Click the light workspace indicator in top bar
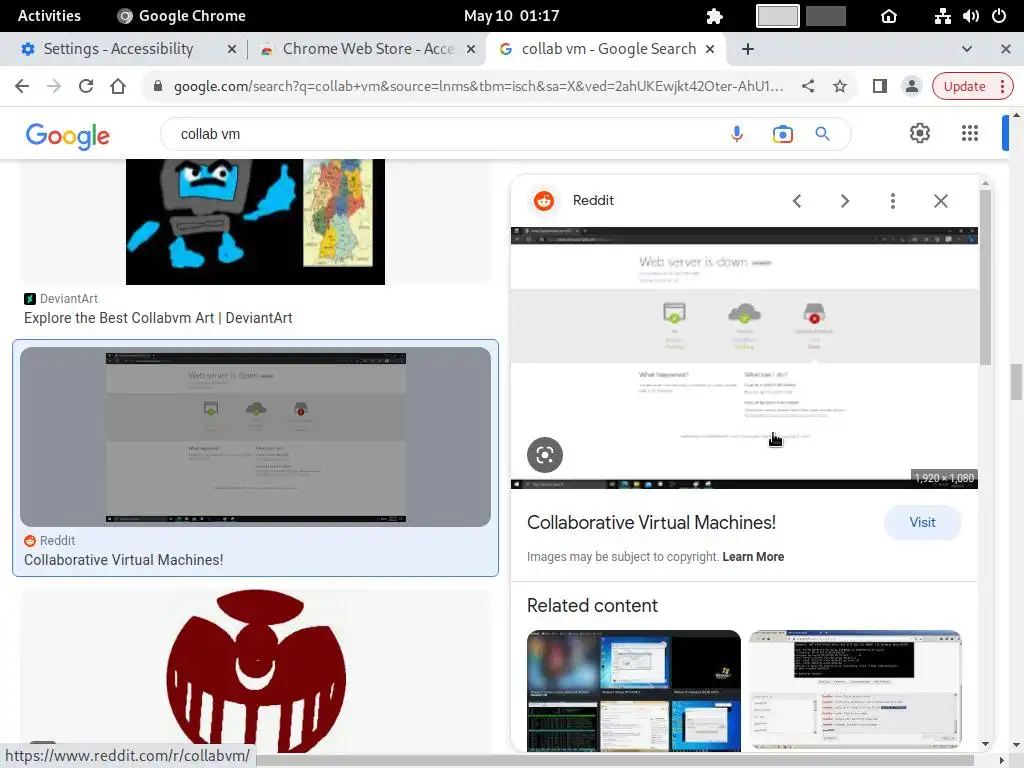 777,16
